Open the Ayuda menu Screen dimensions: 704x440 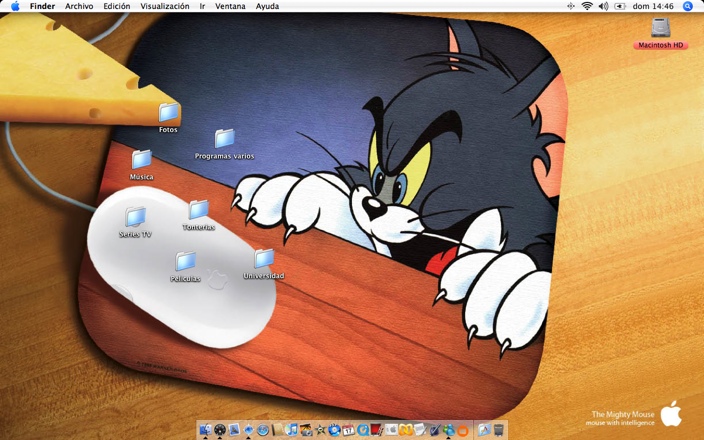click(267, 6)
